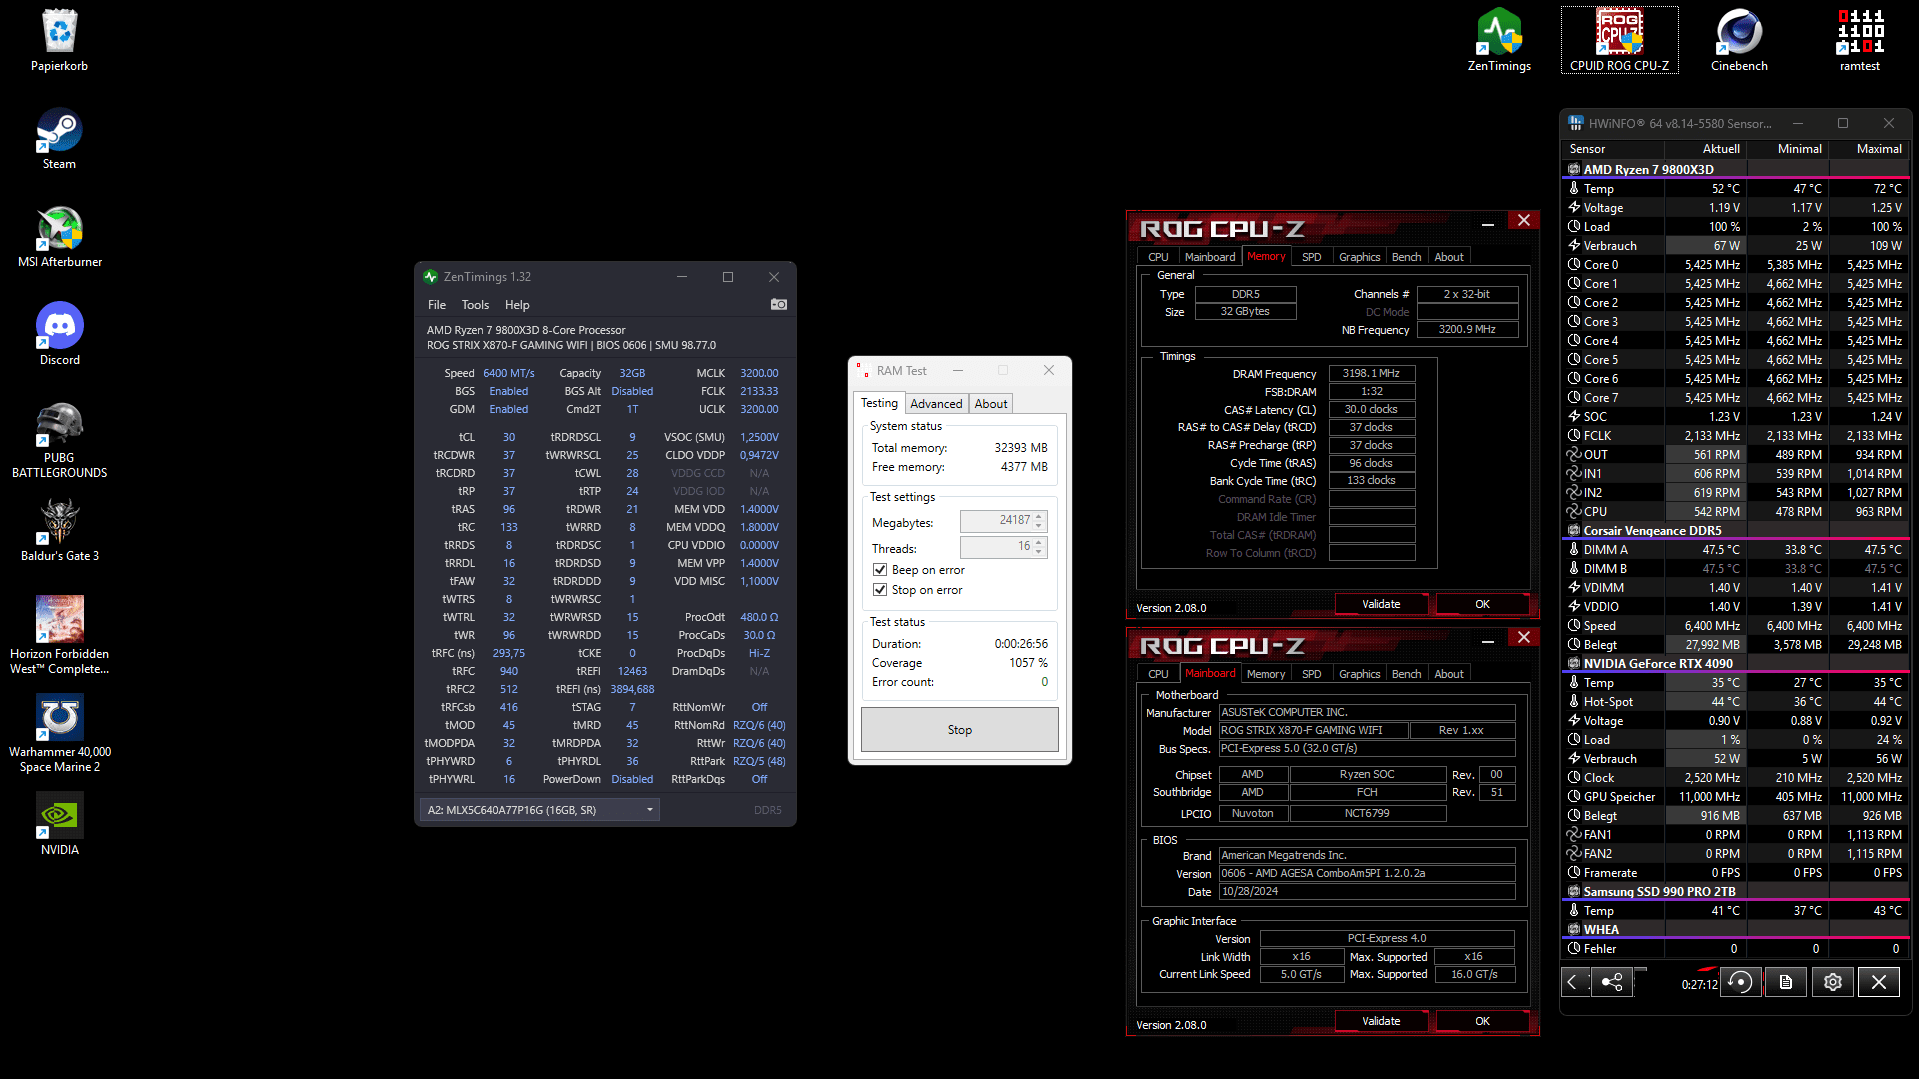
Task: Start HWiNFO logging with the document icon
Action: (1786, 982)
